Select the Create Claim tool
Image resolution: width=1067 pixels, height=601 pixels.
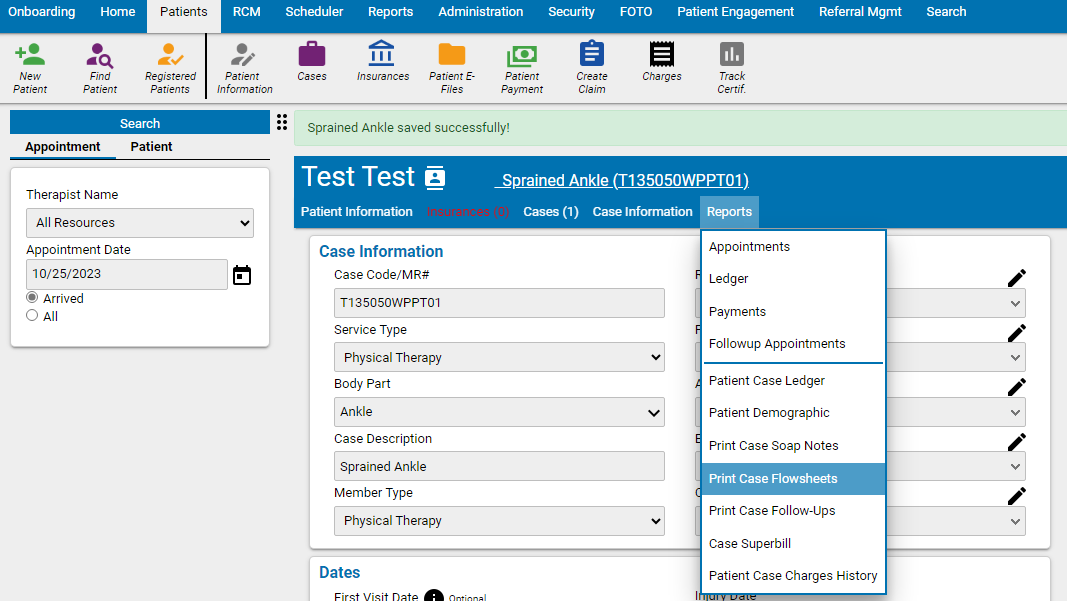(x=591, y=67)
